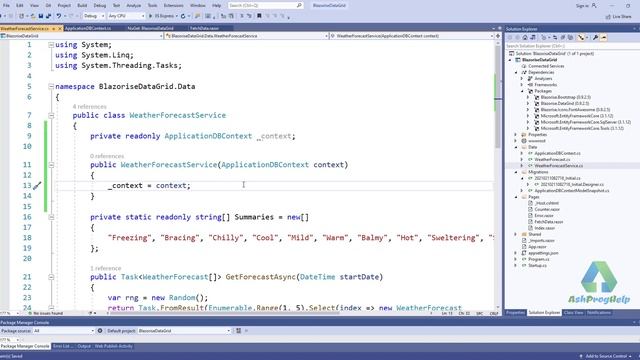Select Blazorise.DataGrid package

tap(565, 104)
